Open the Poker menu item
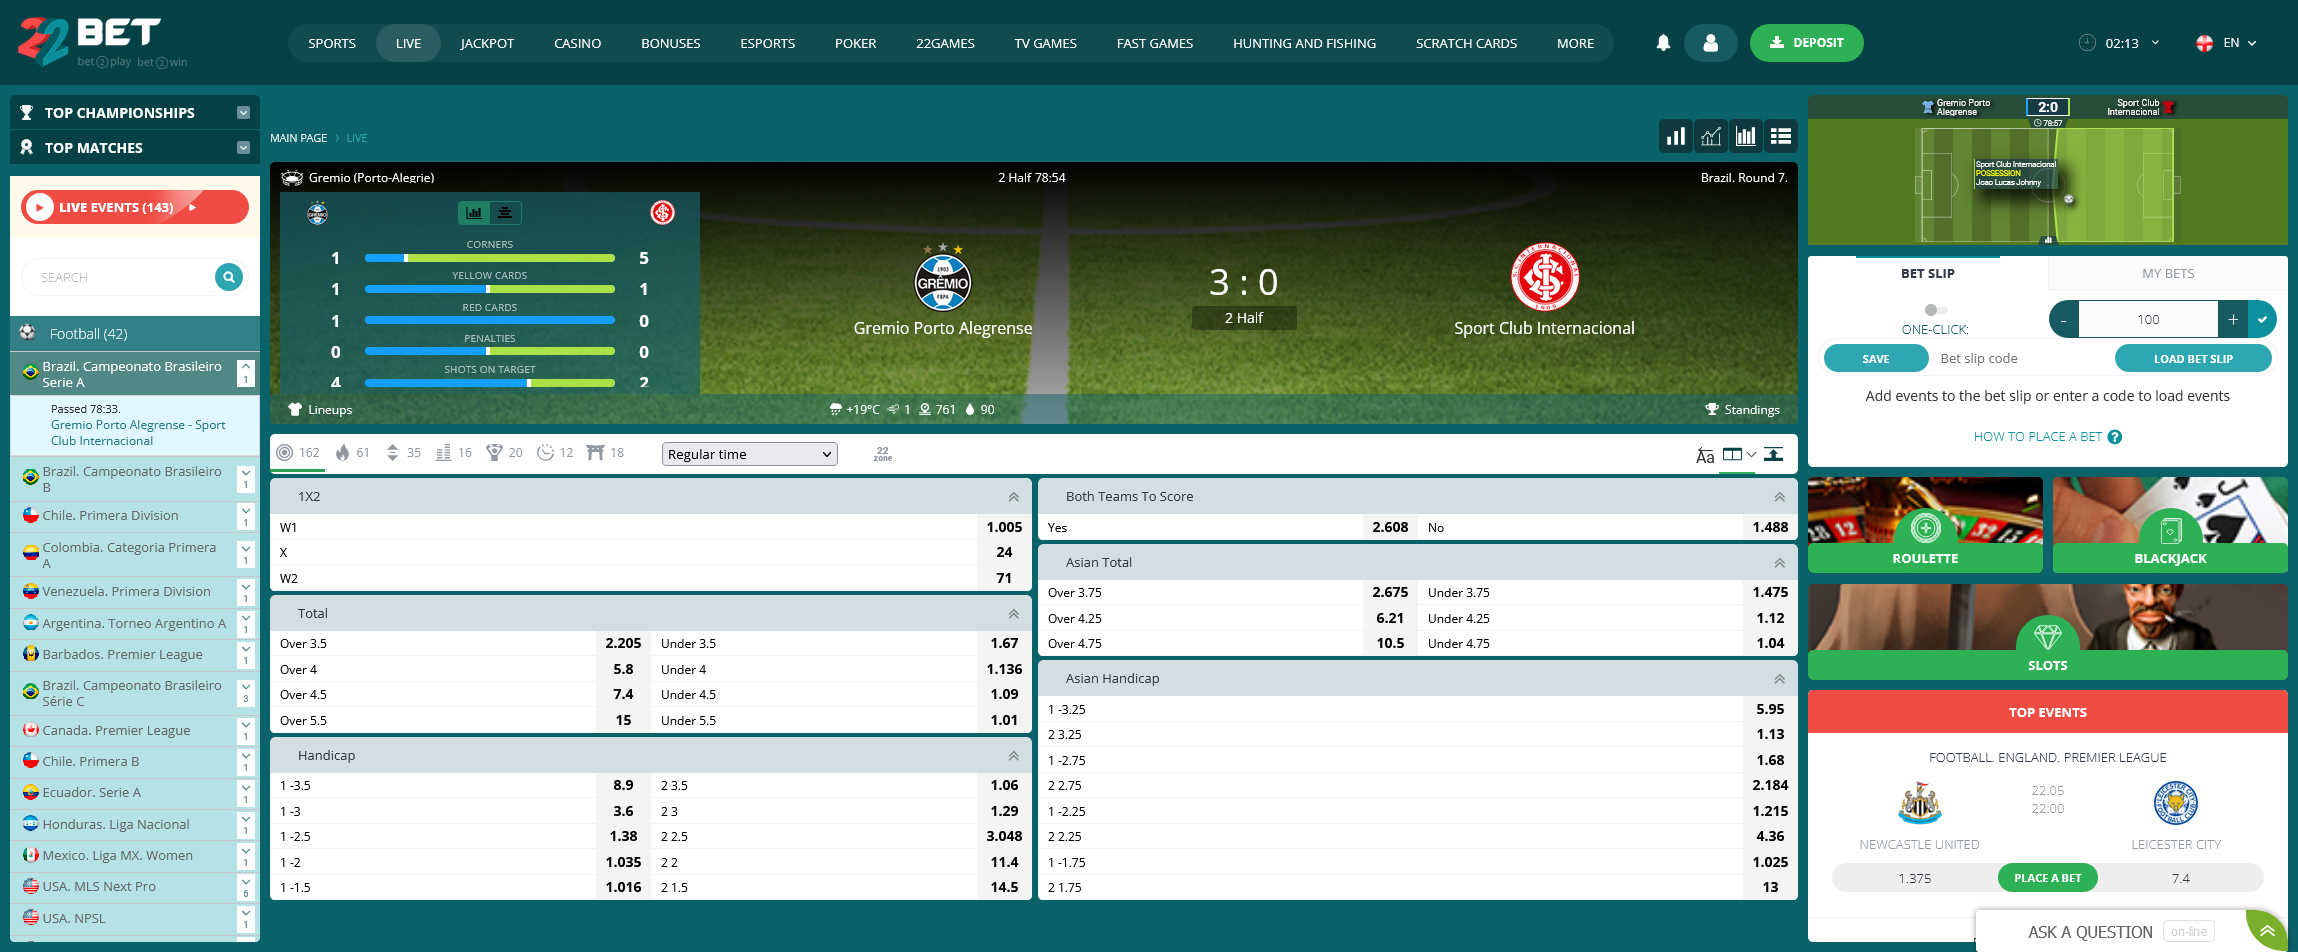 pos(855,43)
